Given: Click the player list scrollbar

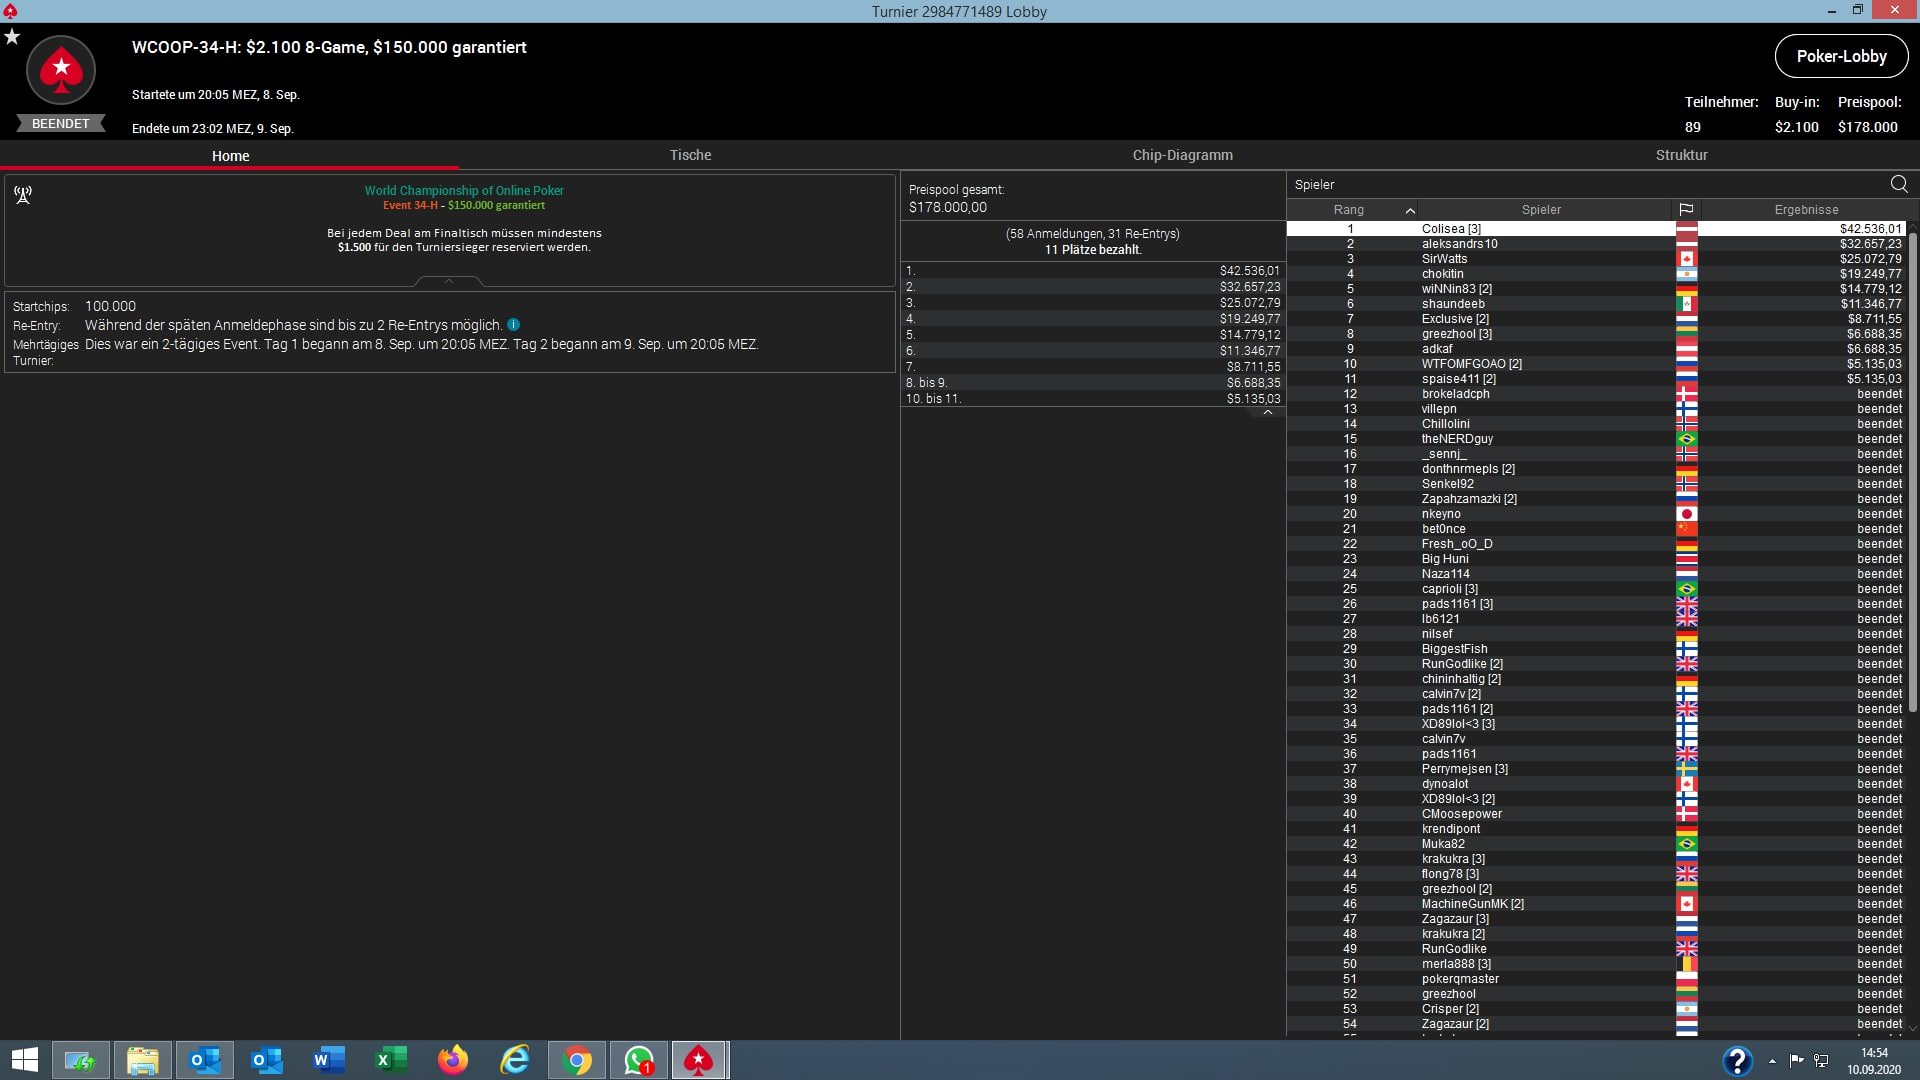Looking at the screenshot, I should coord(1913,470).
